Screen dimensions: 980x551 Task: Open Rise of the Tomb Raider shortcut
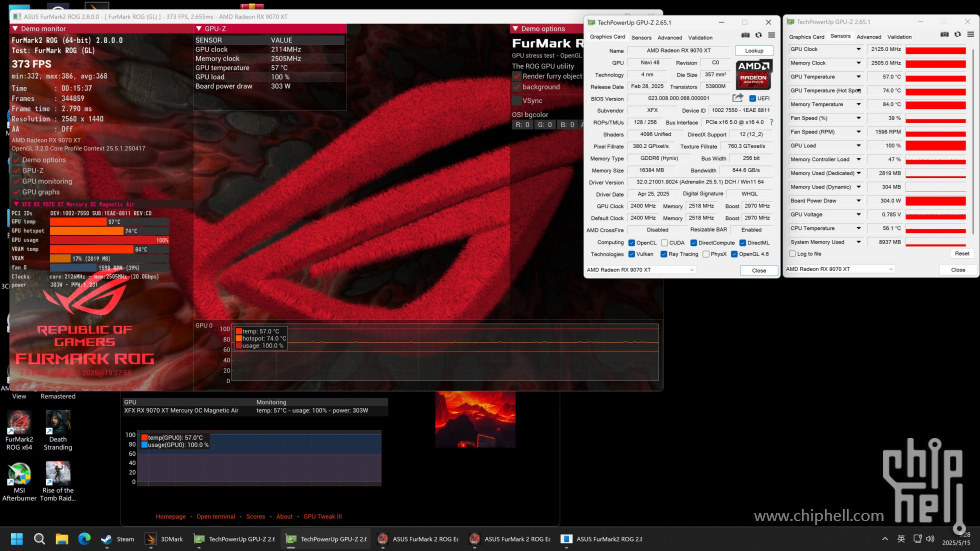(x=58, y=482)
